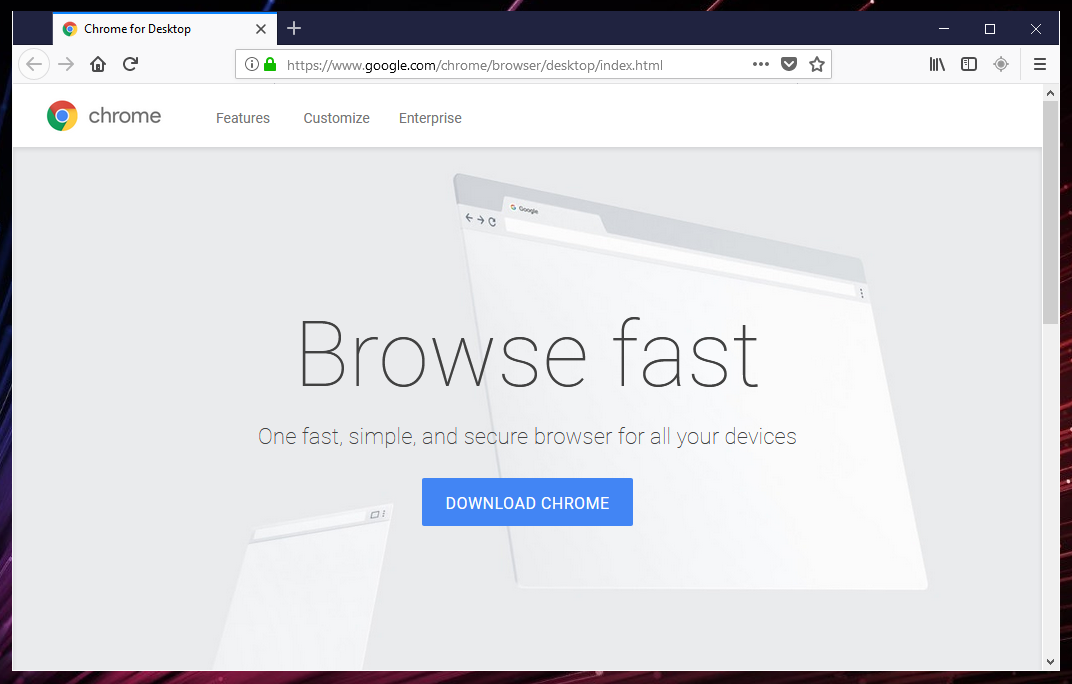The width and height of the screenshot is (1072, 684).
Task: Open the Library bookmarks and history icon
Action: (937, 64)
